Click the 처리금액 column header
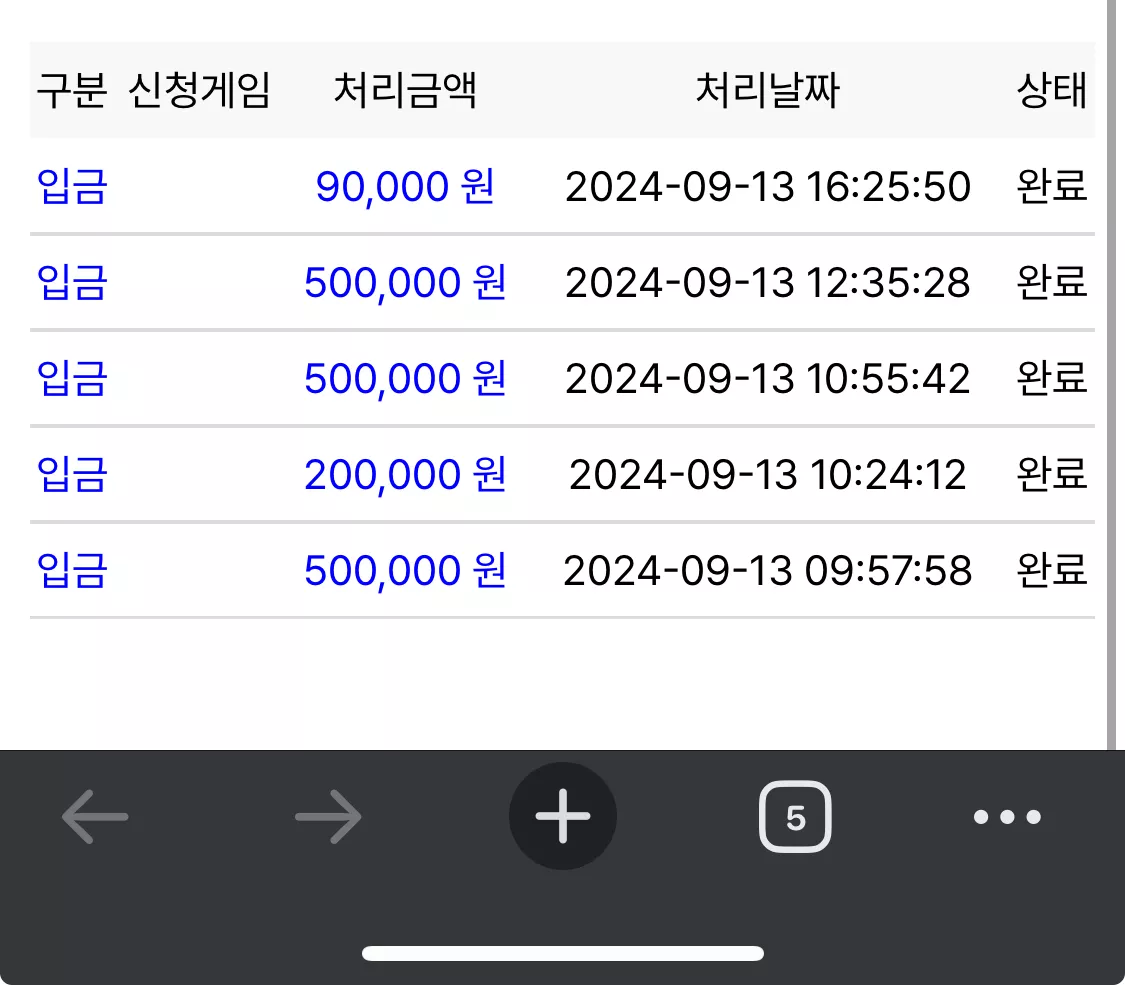This screenshot has height=985, width=1125. 405,90
